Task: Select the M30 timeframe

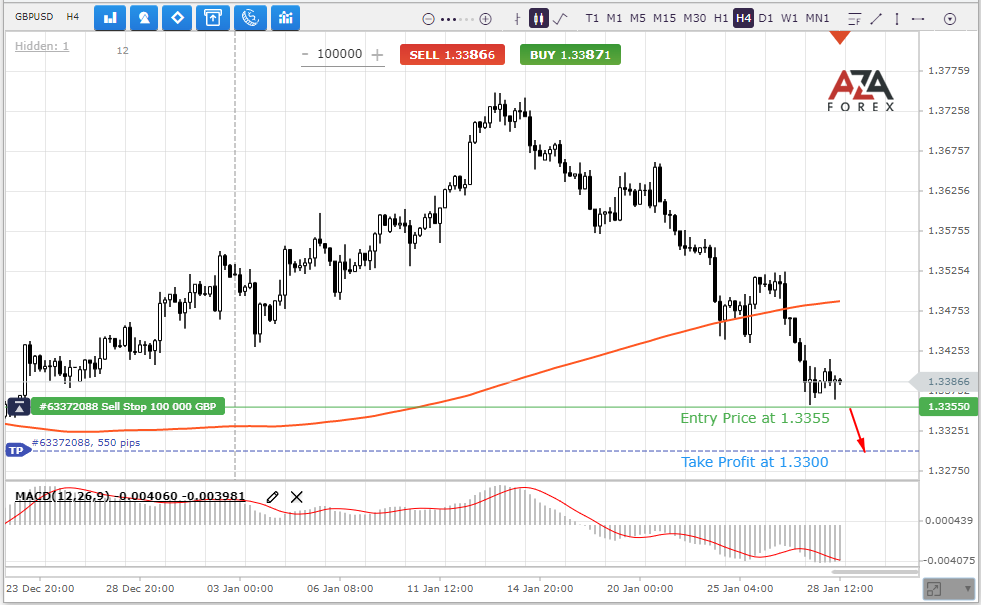Action: [x=694, y=18]
